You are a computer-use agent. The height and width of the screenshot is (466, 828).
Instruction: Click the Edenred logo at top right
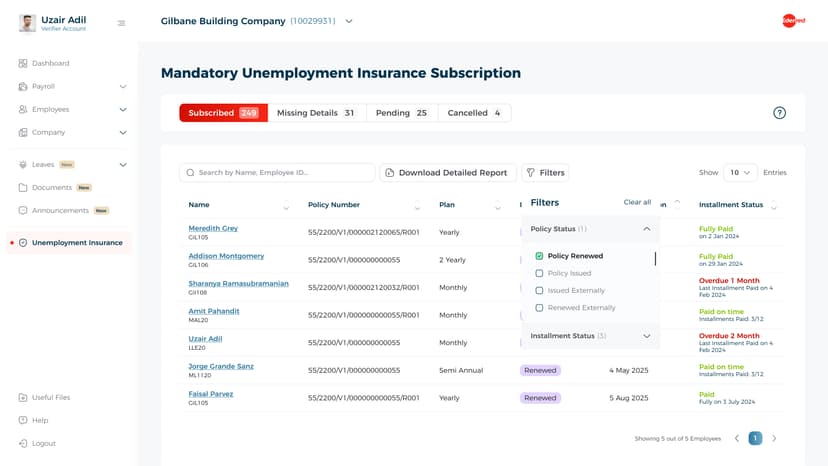[793, 21]
